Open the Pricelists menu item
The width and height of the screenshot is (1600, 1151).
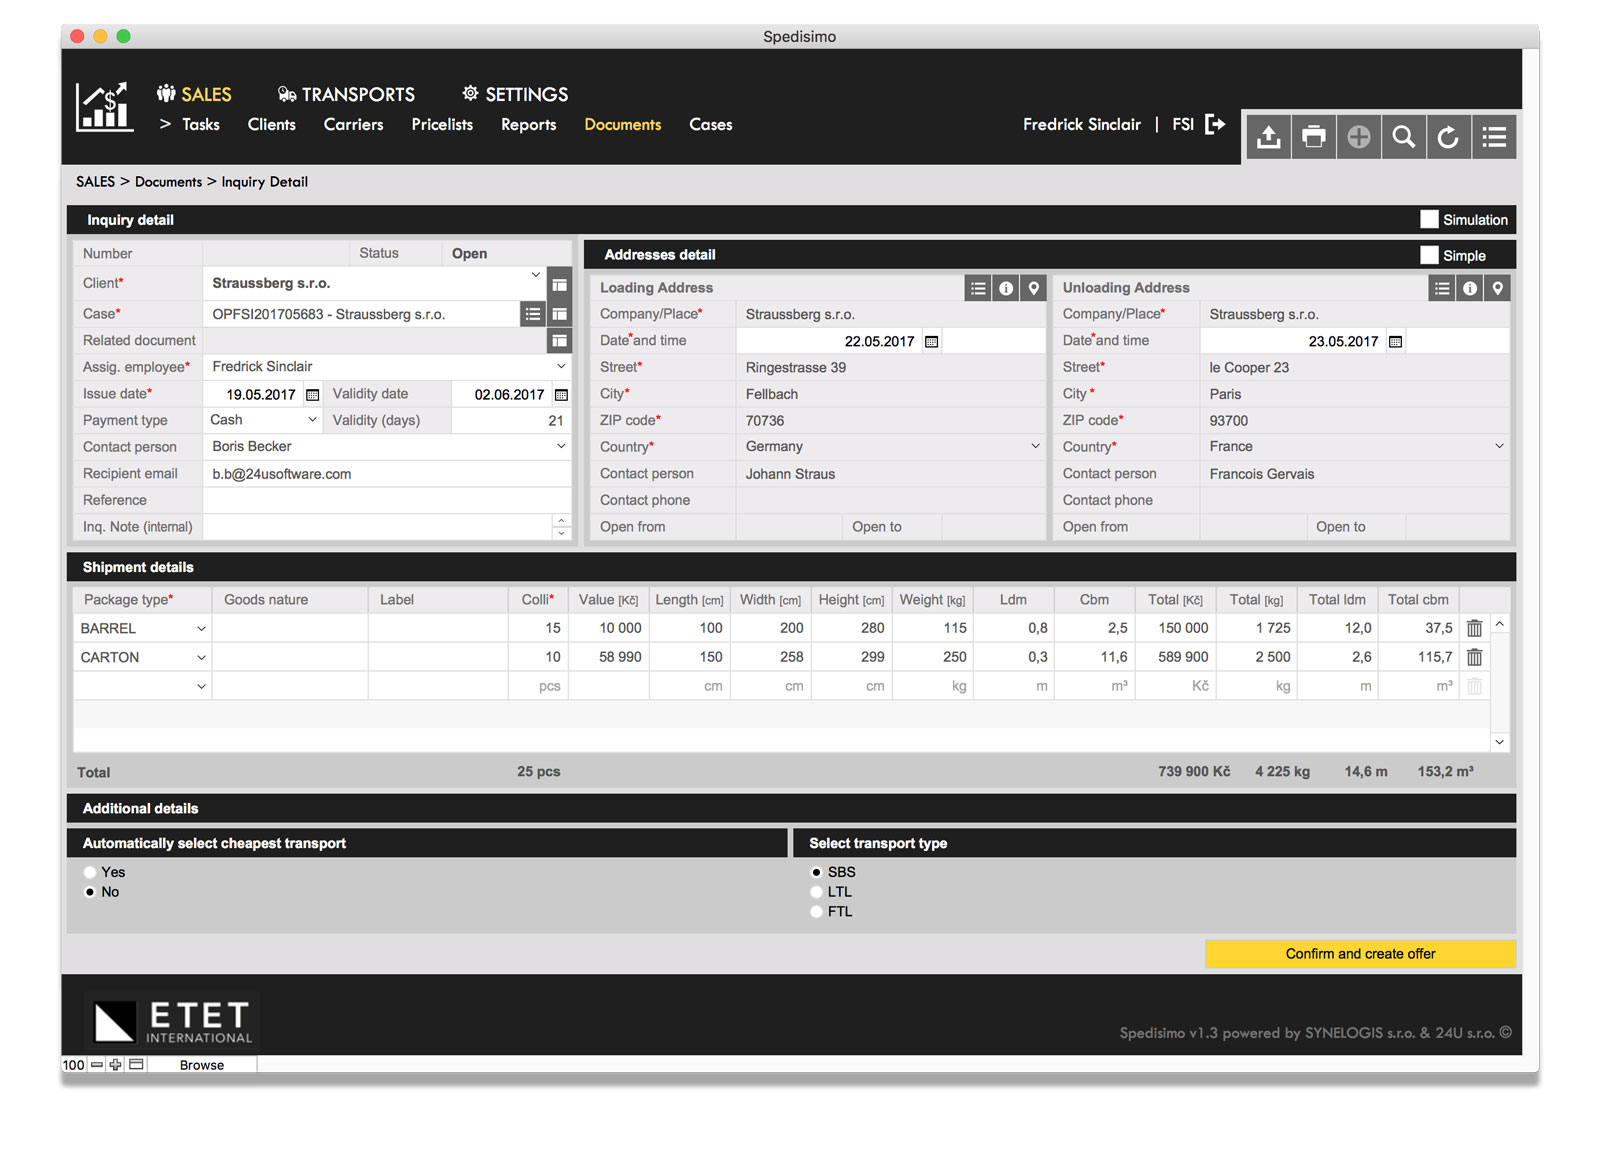(x=442, y=124)
